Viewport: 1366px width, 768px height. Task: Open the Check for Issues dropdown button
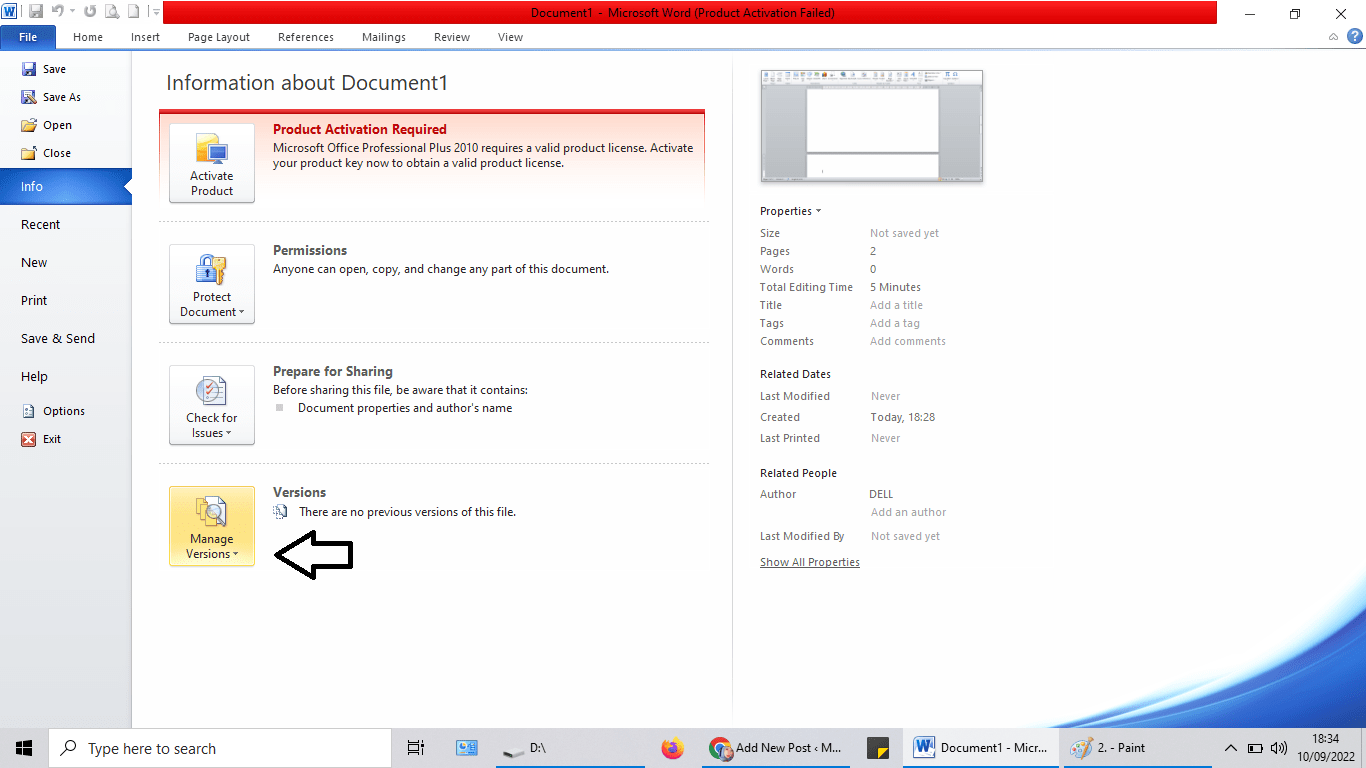point(212,405)
